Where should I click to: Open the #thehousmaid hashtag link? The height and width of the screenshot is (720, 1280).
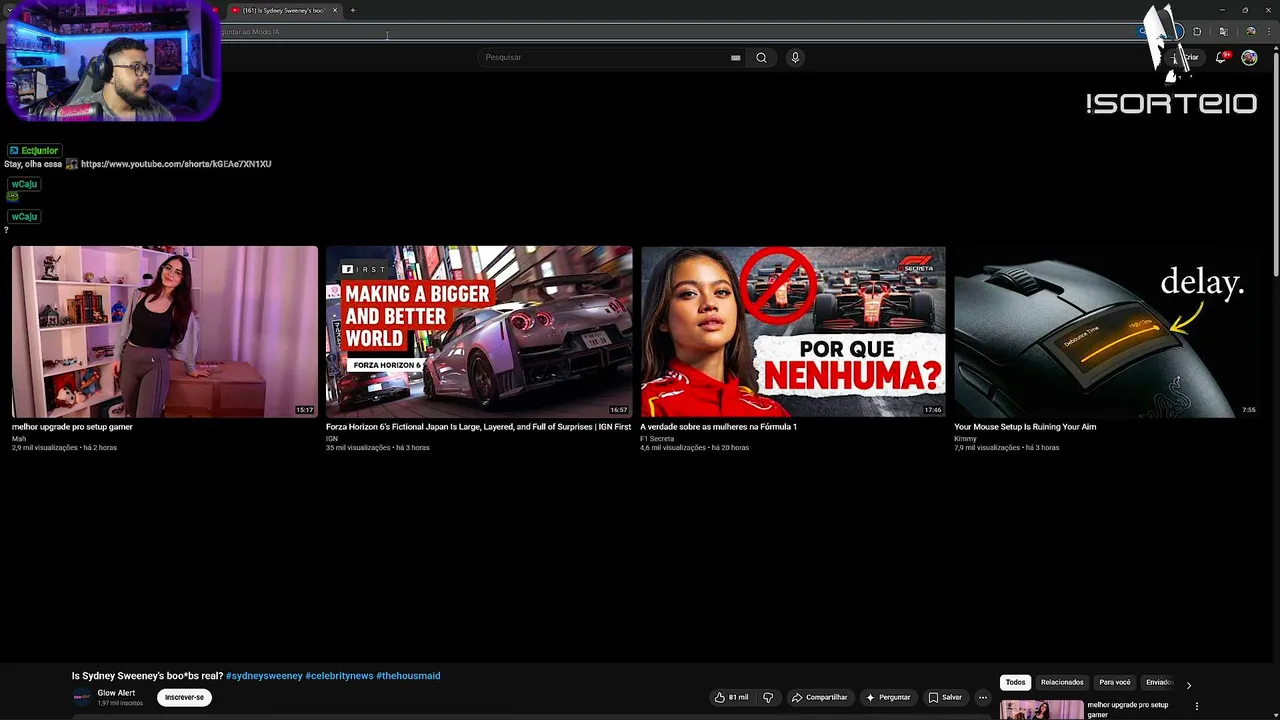[x=408, y=676]
